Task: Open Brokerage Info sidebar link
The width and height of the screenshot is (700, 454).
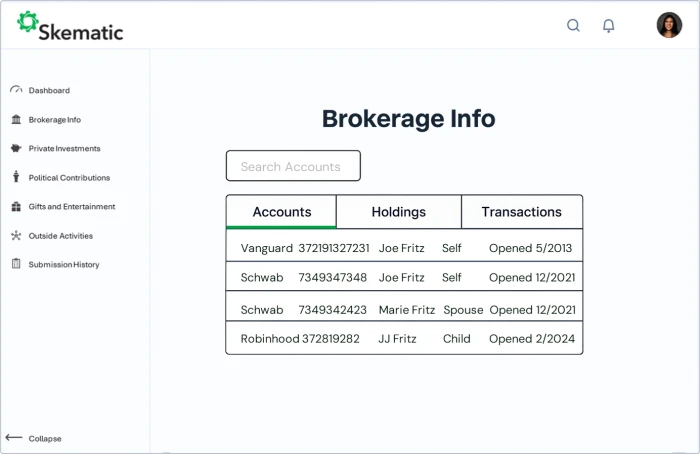Action: coord(54,120)
